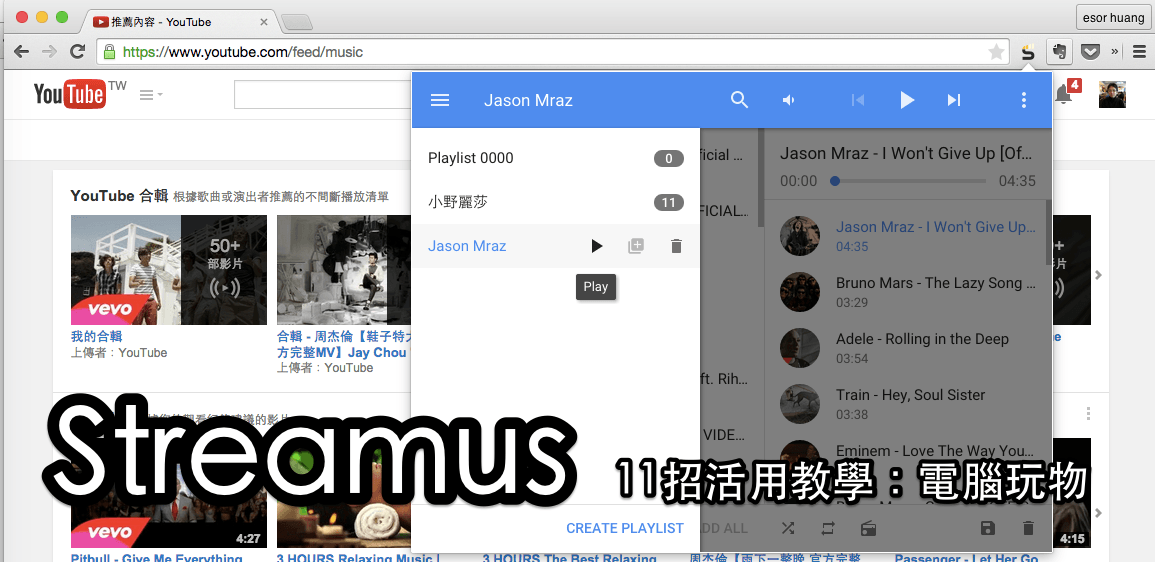This screenshot has height=562, width=1155.
Task: Reload the YouTube page
Action: [77, 52]
